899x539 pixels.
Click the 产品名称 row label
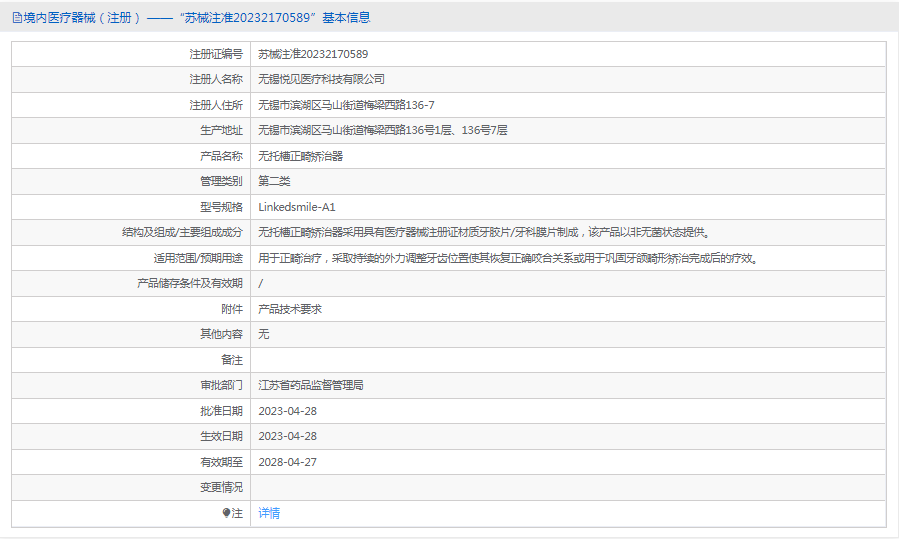click(x=221, y=156)
